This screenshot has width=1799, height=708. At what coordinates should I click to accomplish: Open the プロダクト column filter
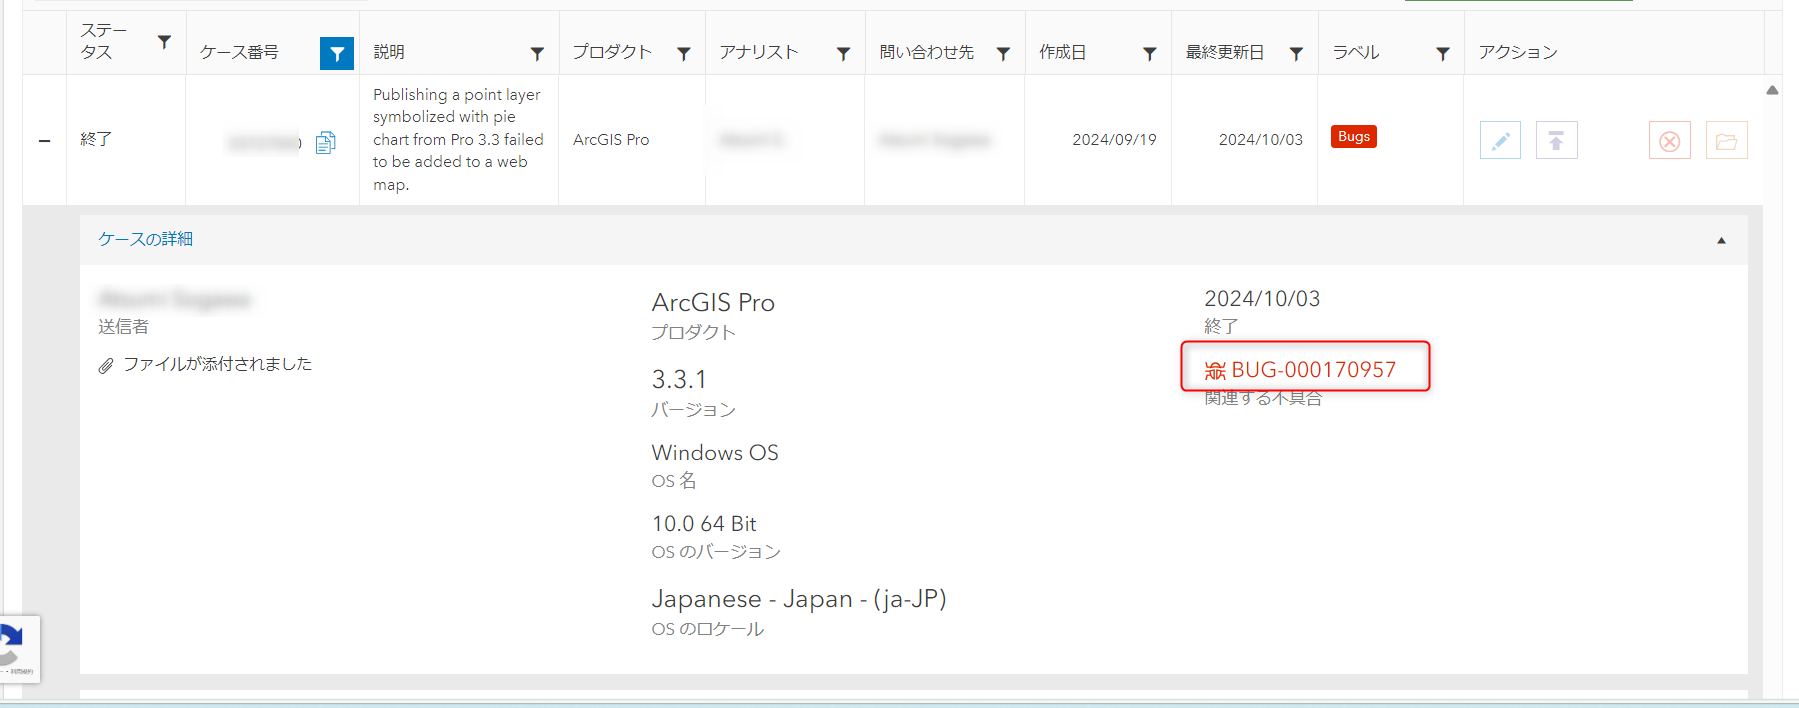coord(684,53)
